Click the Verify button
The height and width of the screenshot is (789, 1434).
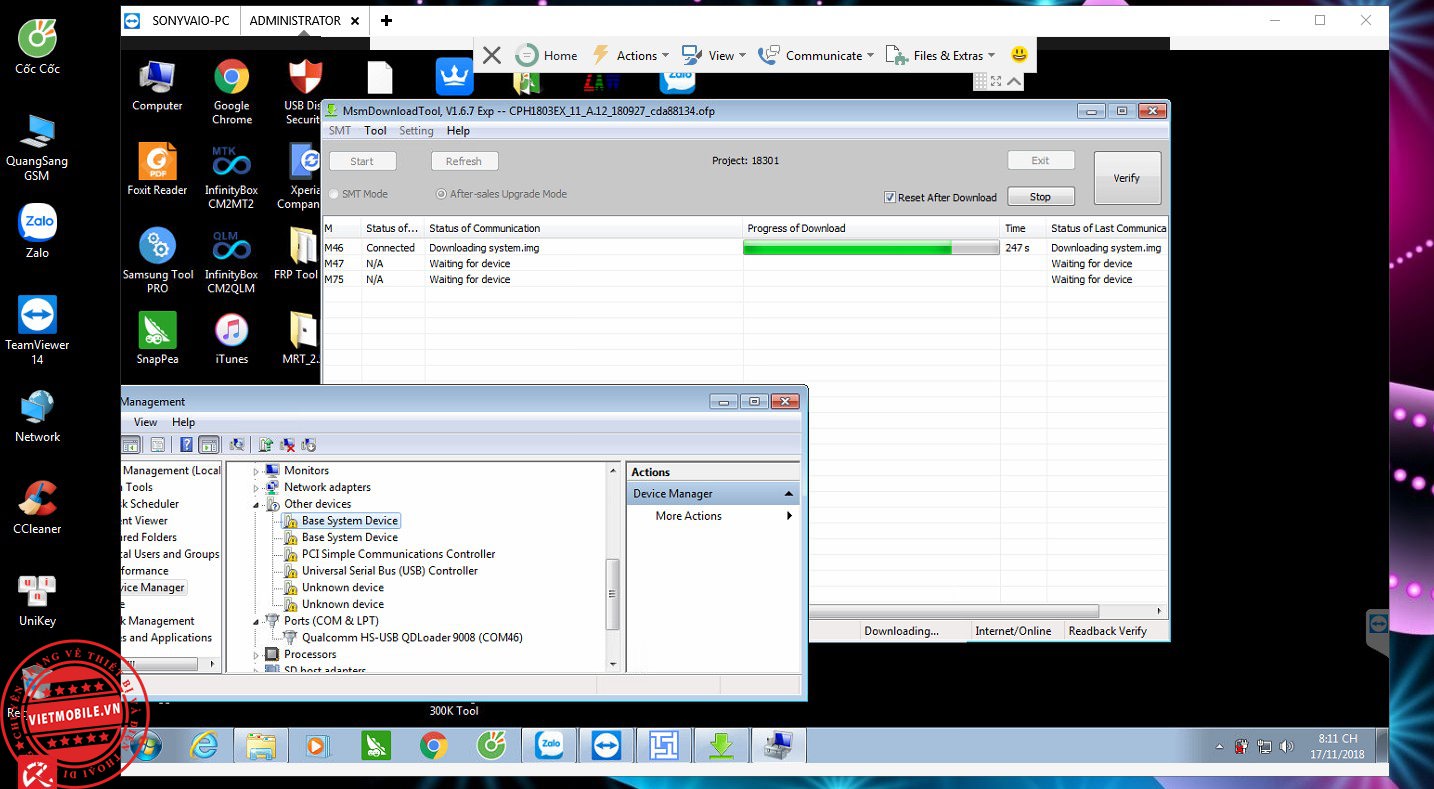[1127, 178]
